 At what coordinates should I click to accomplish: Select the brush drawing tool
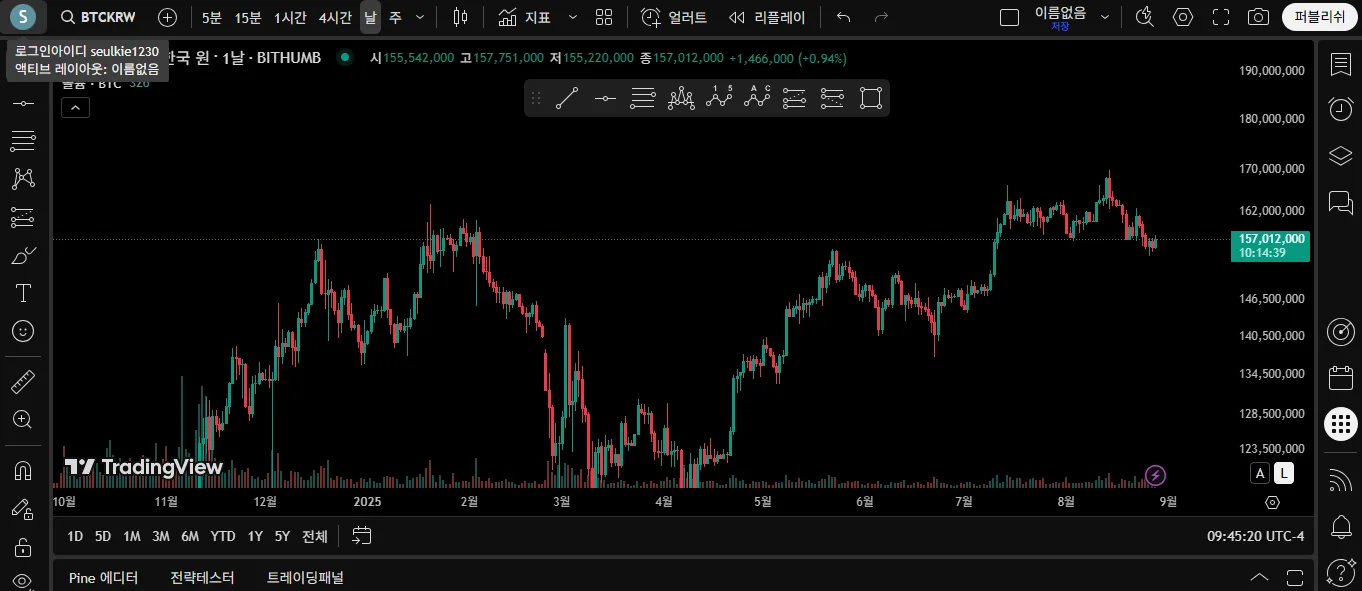pyautogui.click(x=22, y=255)
